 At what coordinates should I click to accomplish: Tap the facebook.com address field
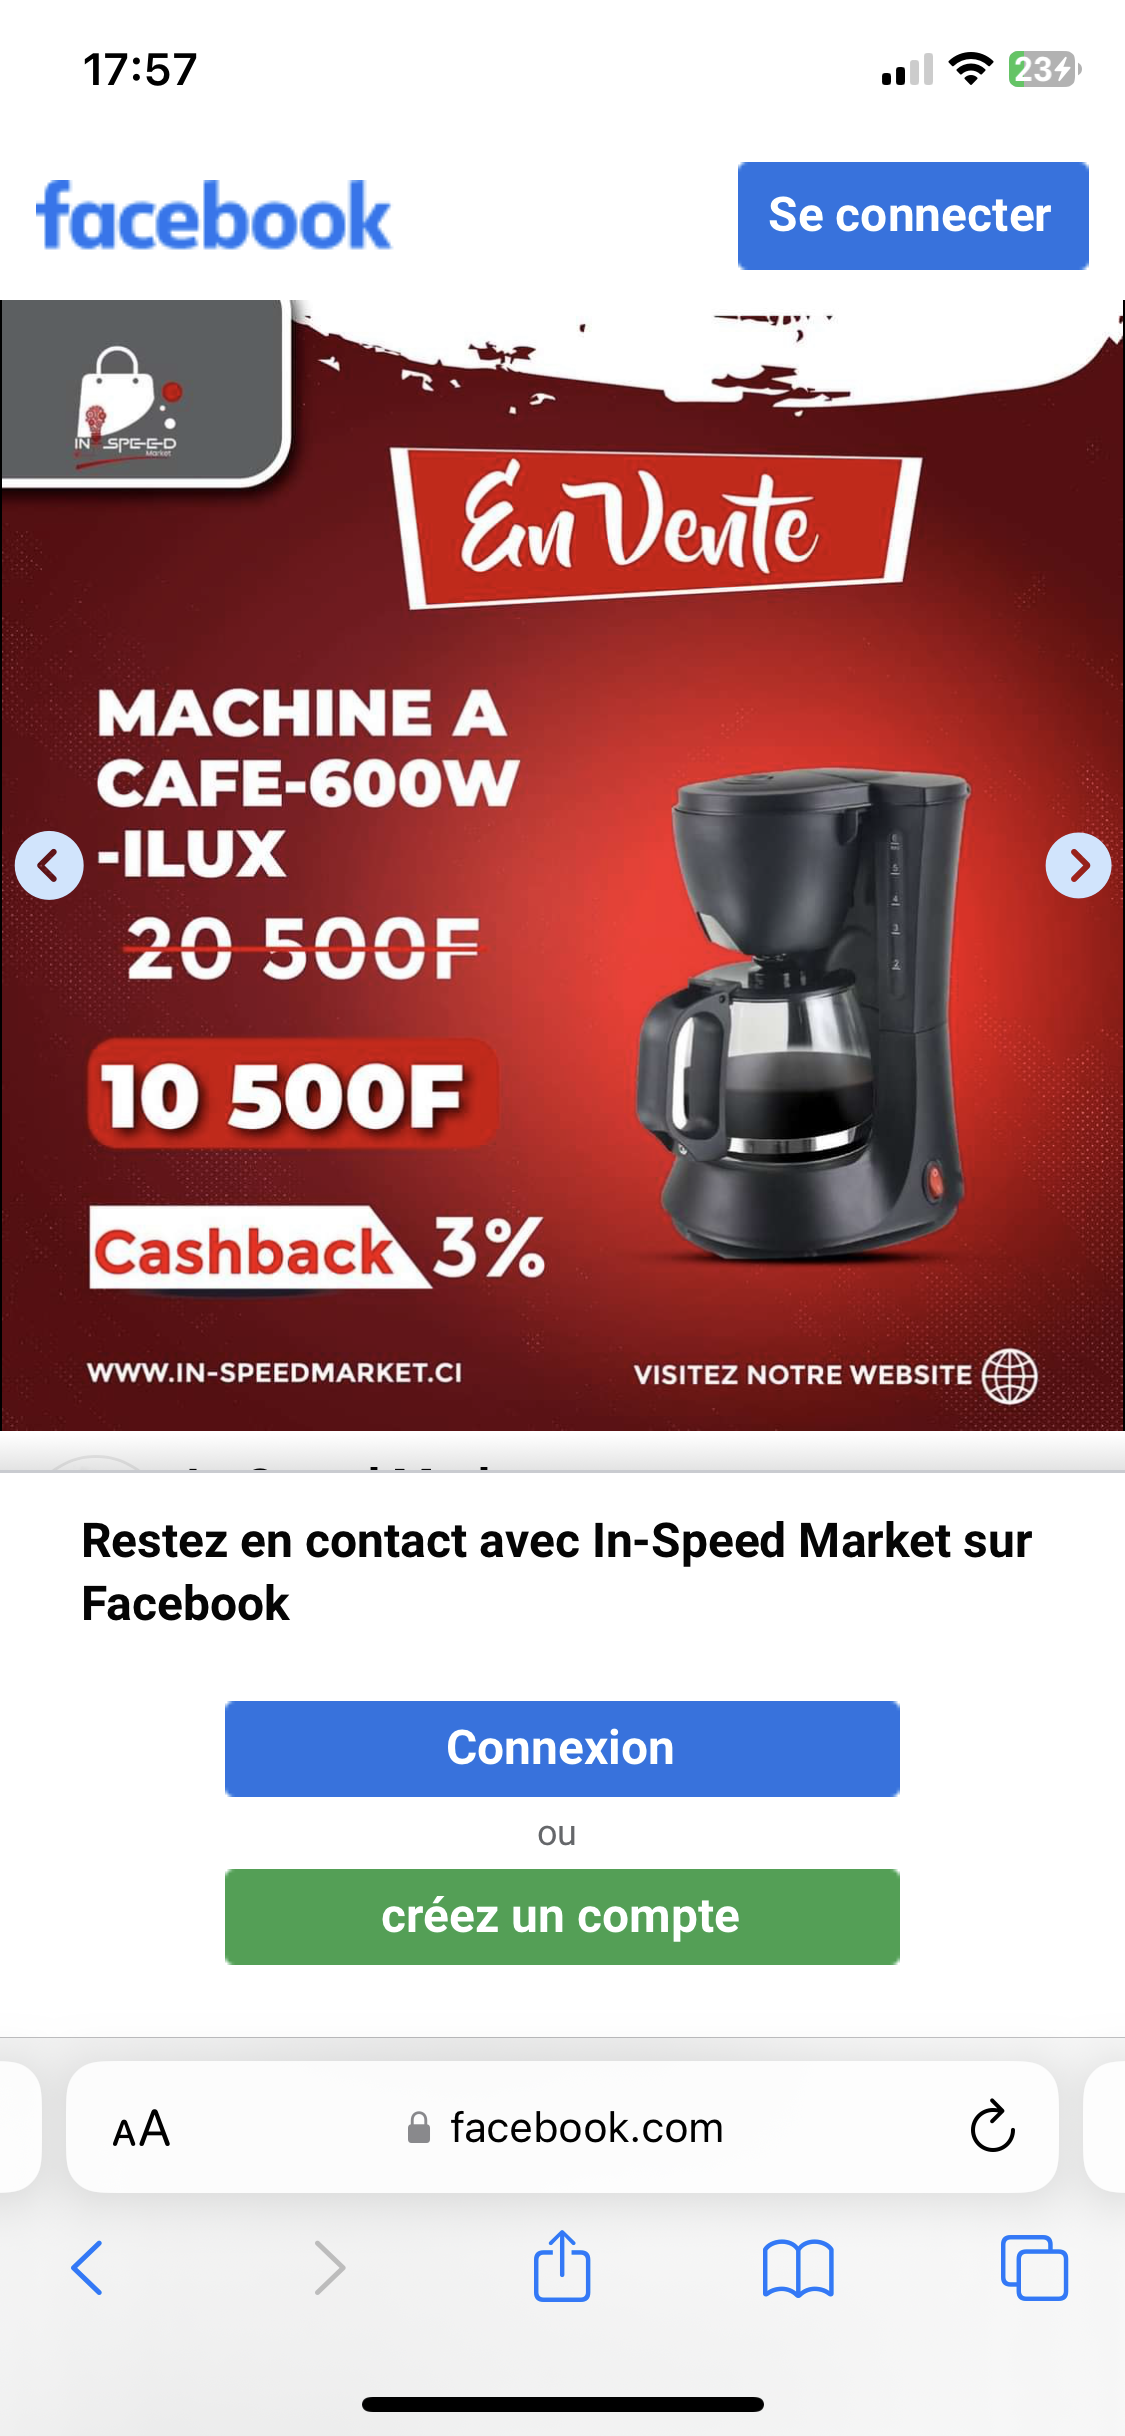(x=562, y=2127)
